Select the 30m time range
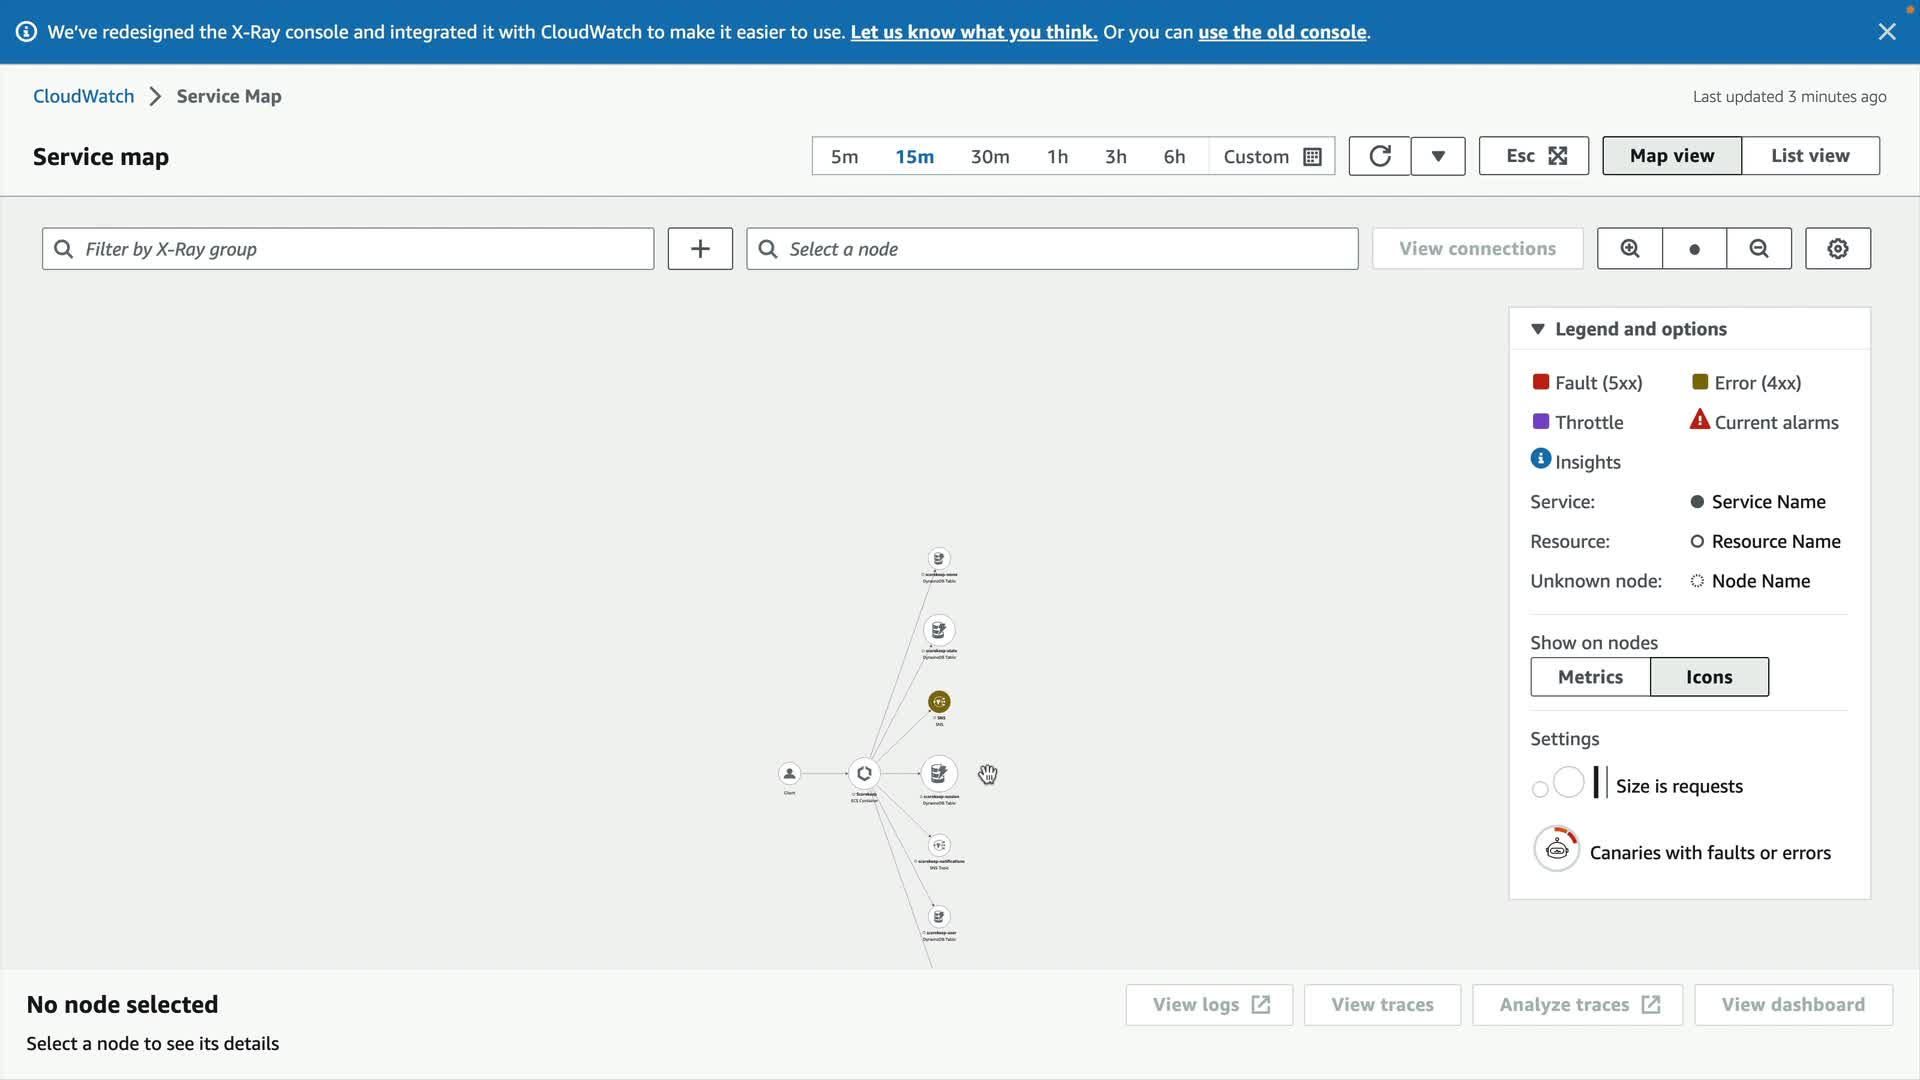Image resolution: width=1920 pixels, height=1080 pixels. coord(989,157)
